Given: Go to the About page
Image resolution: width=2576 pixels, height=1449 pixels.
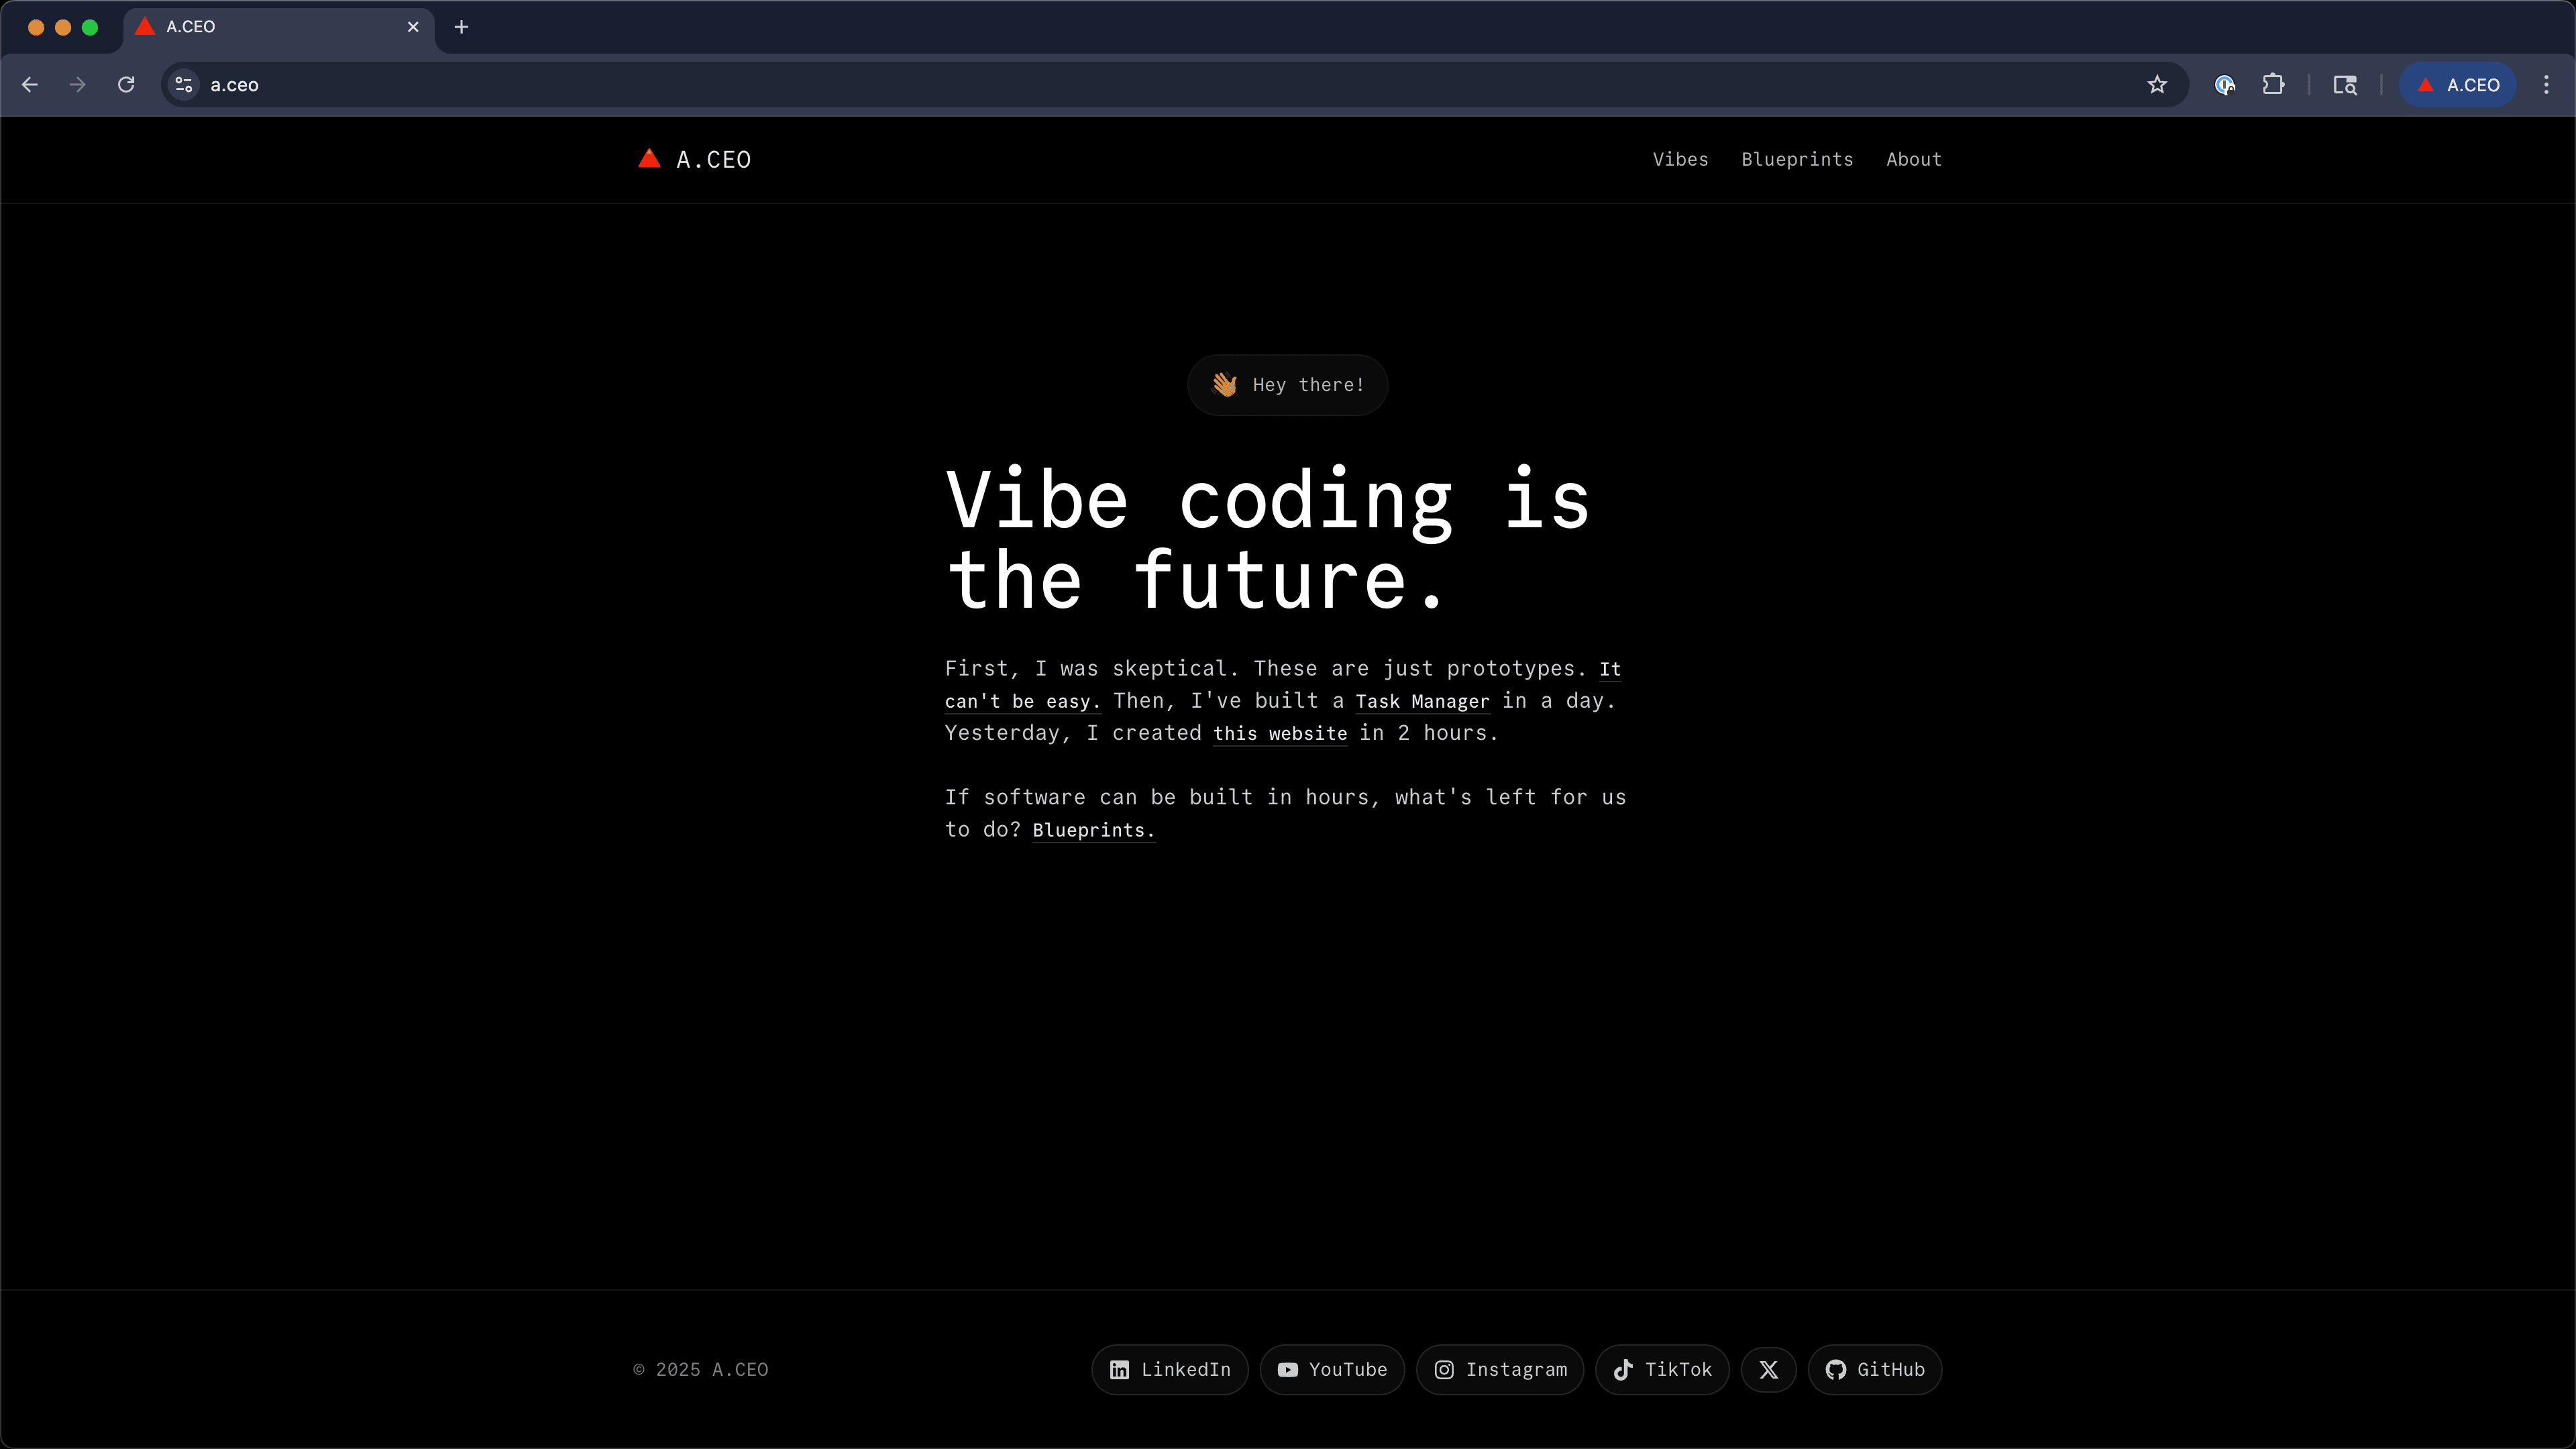Looking at the screenshot, I should pos(1913,159).
